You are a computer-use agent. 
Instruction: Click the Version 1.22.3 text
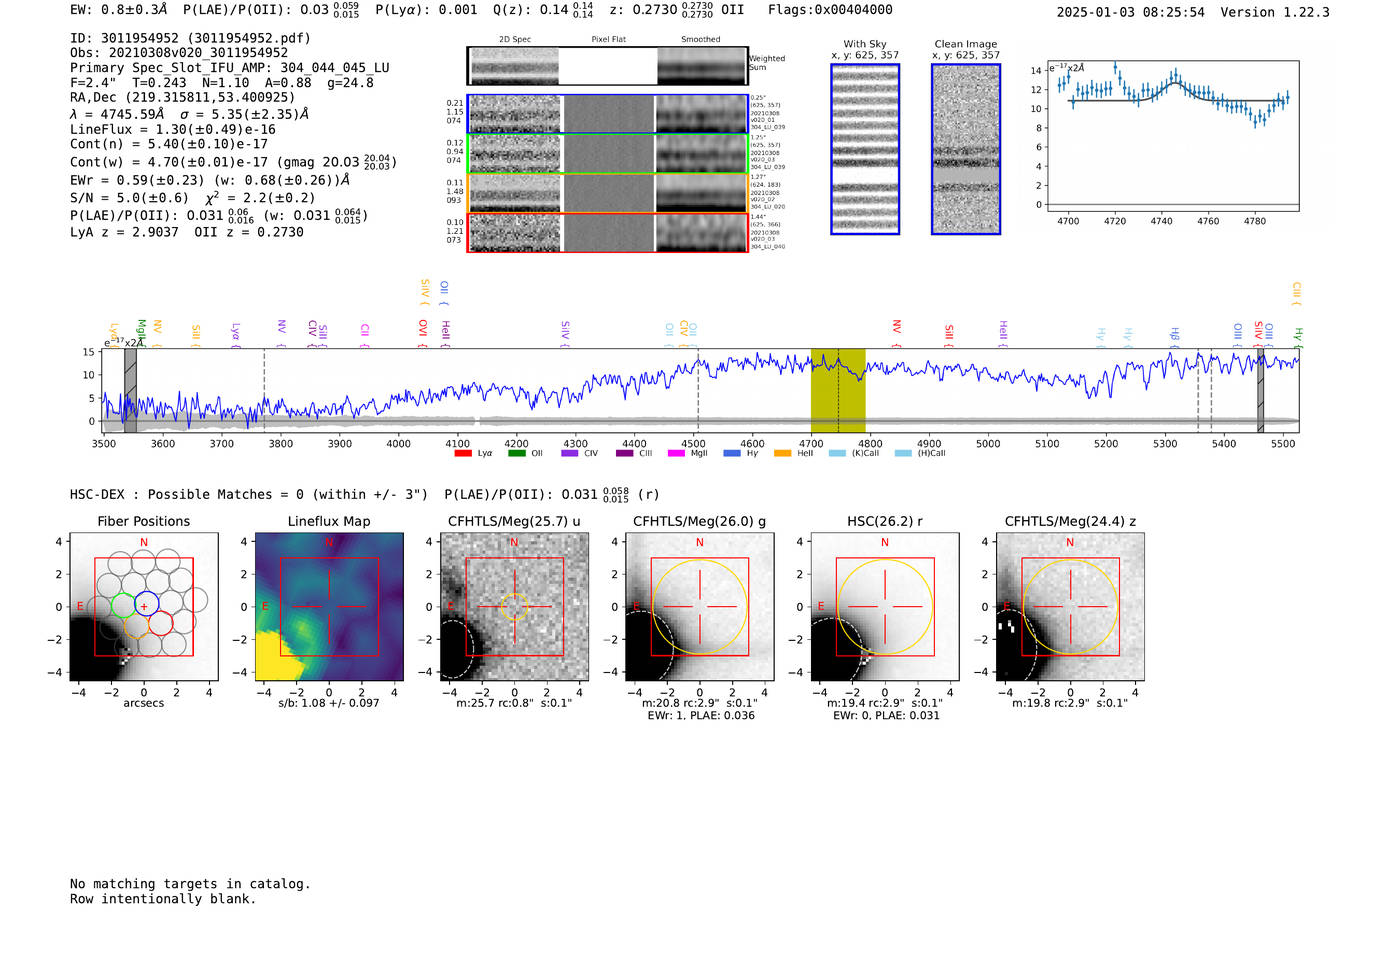(x=1275, y=12)
